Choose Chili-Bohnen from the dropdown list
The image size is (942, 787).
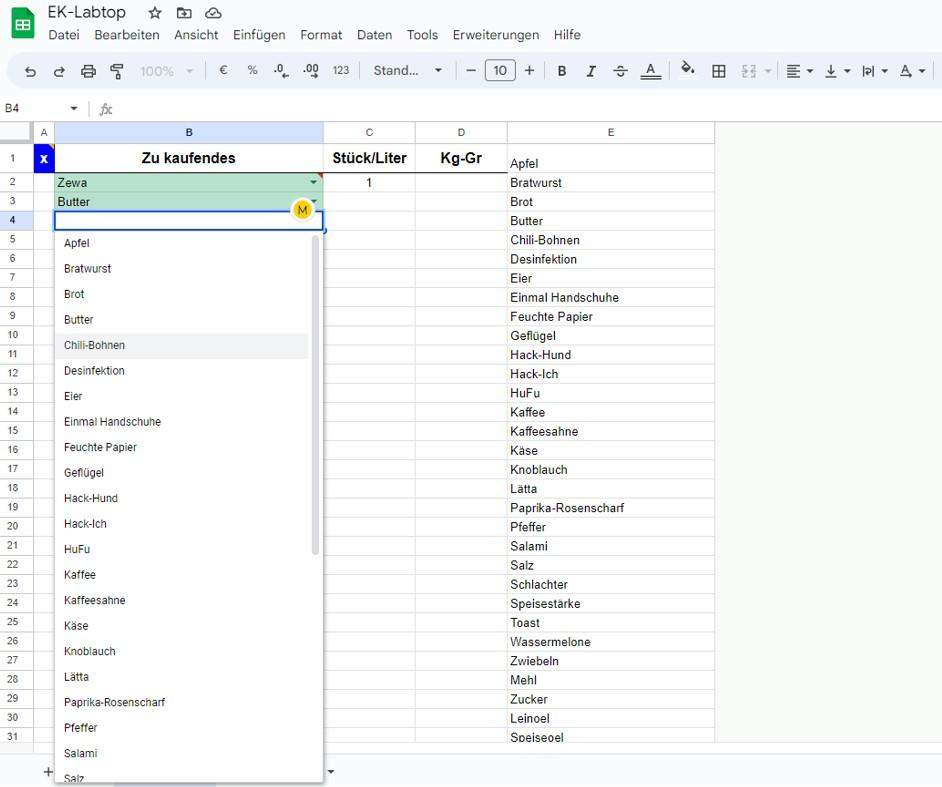pos(95,345)
